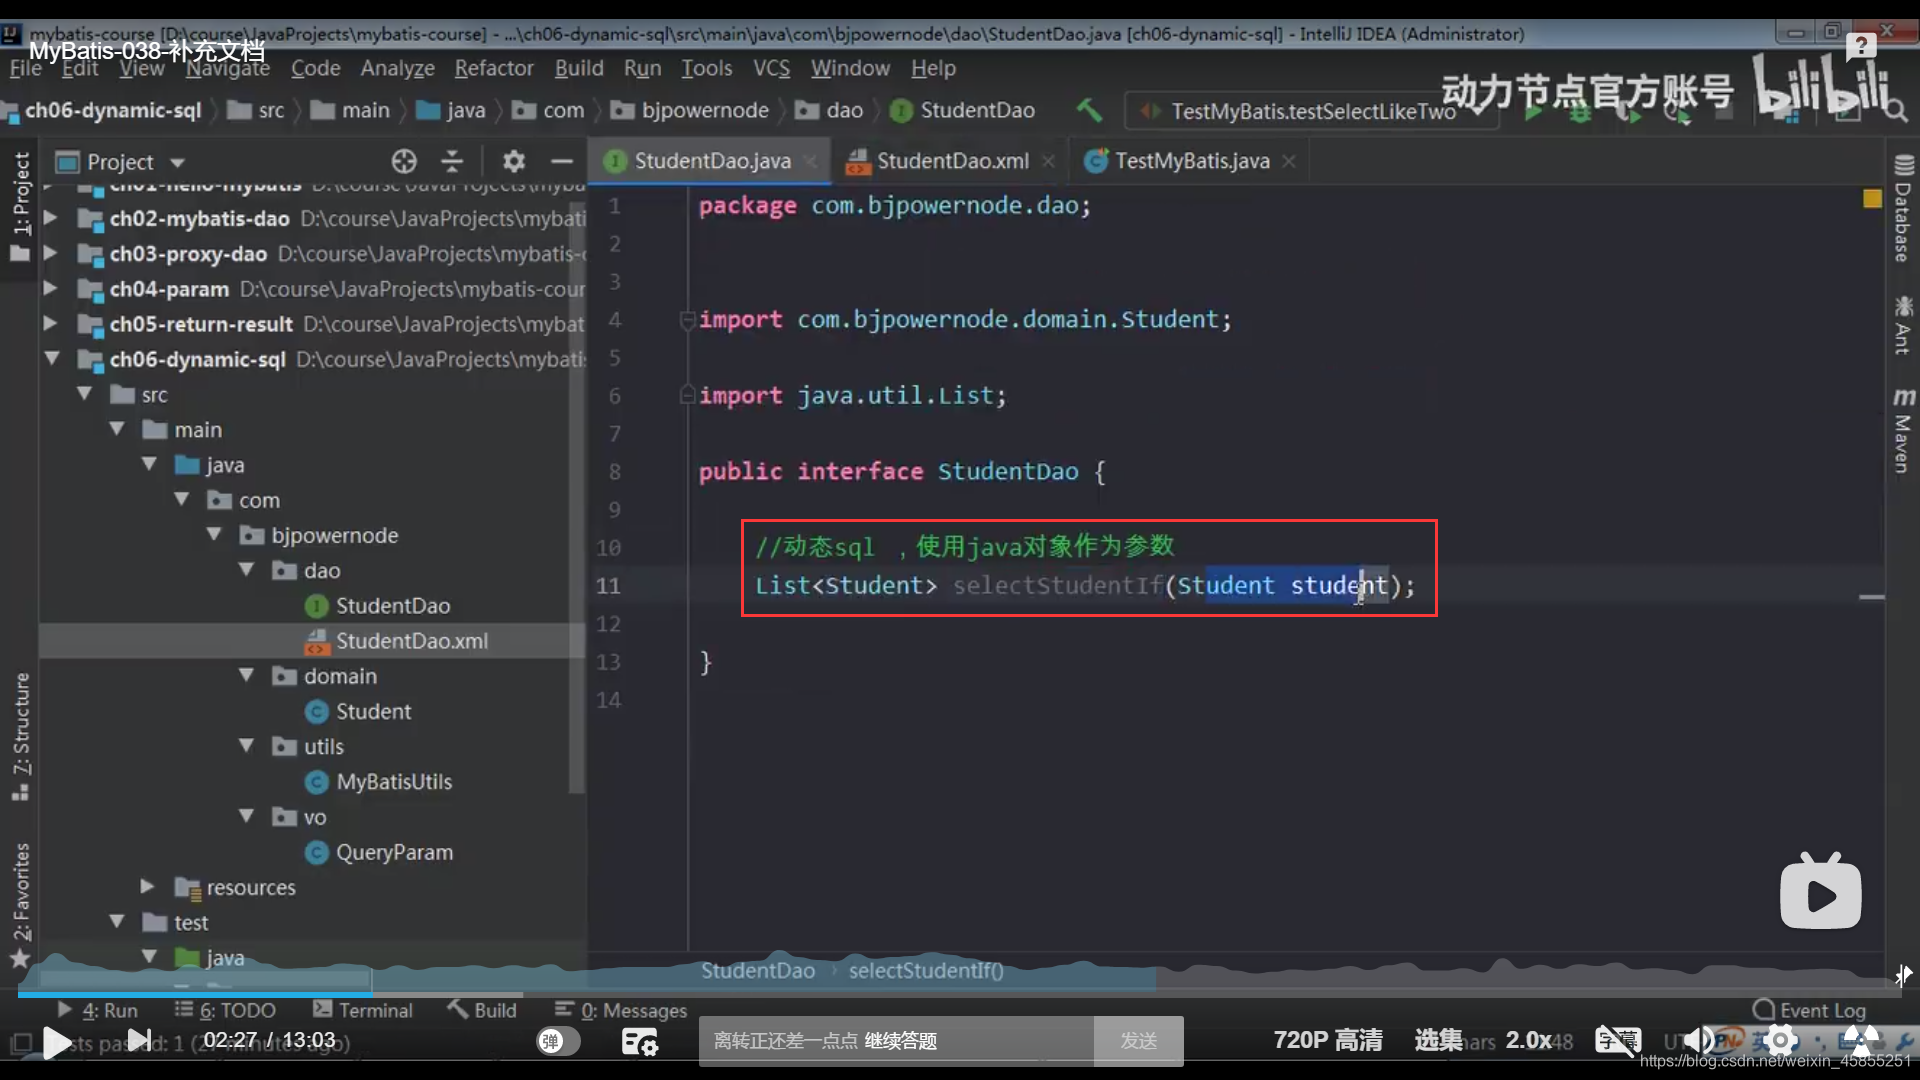Play the video
This screenshot has height=1080, width=1920.
coord(56,1043)
